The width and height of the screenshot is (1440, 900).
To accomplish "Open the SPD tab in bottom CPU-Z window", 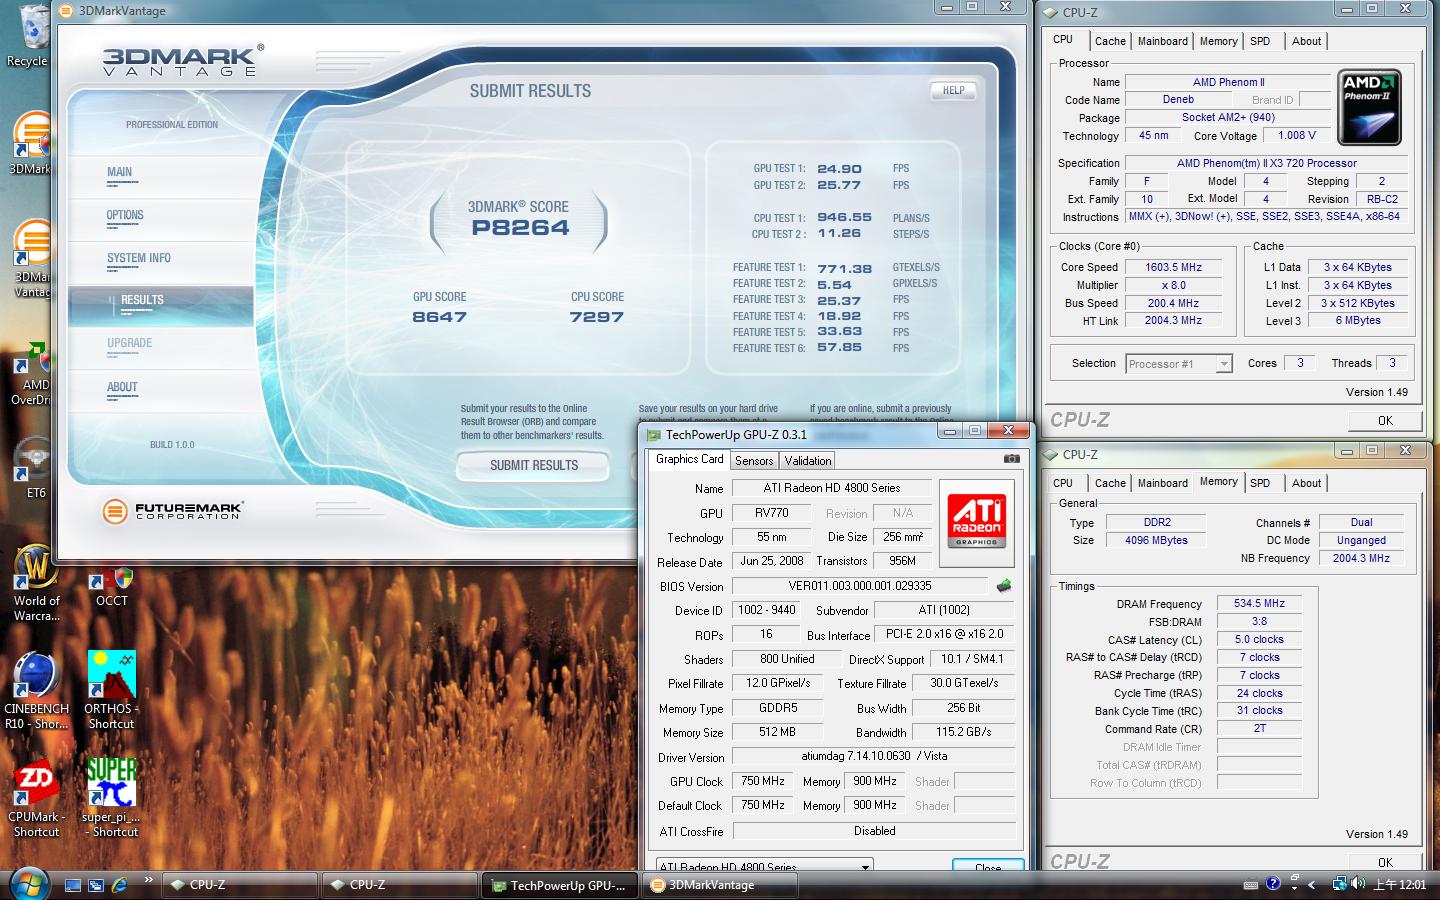I will [1260, 483].
